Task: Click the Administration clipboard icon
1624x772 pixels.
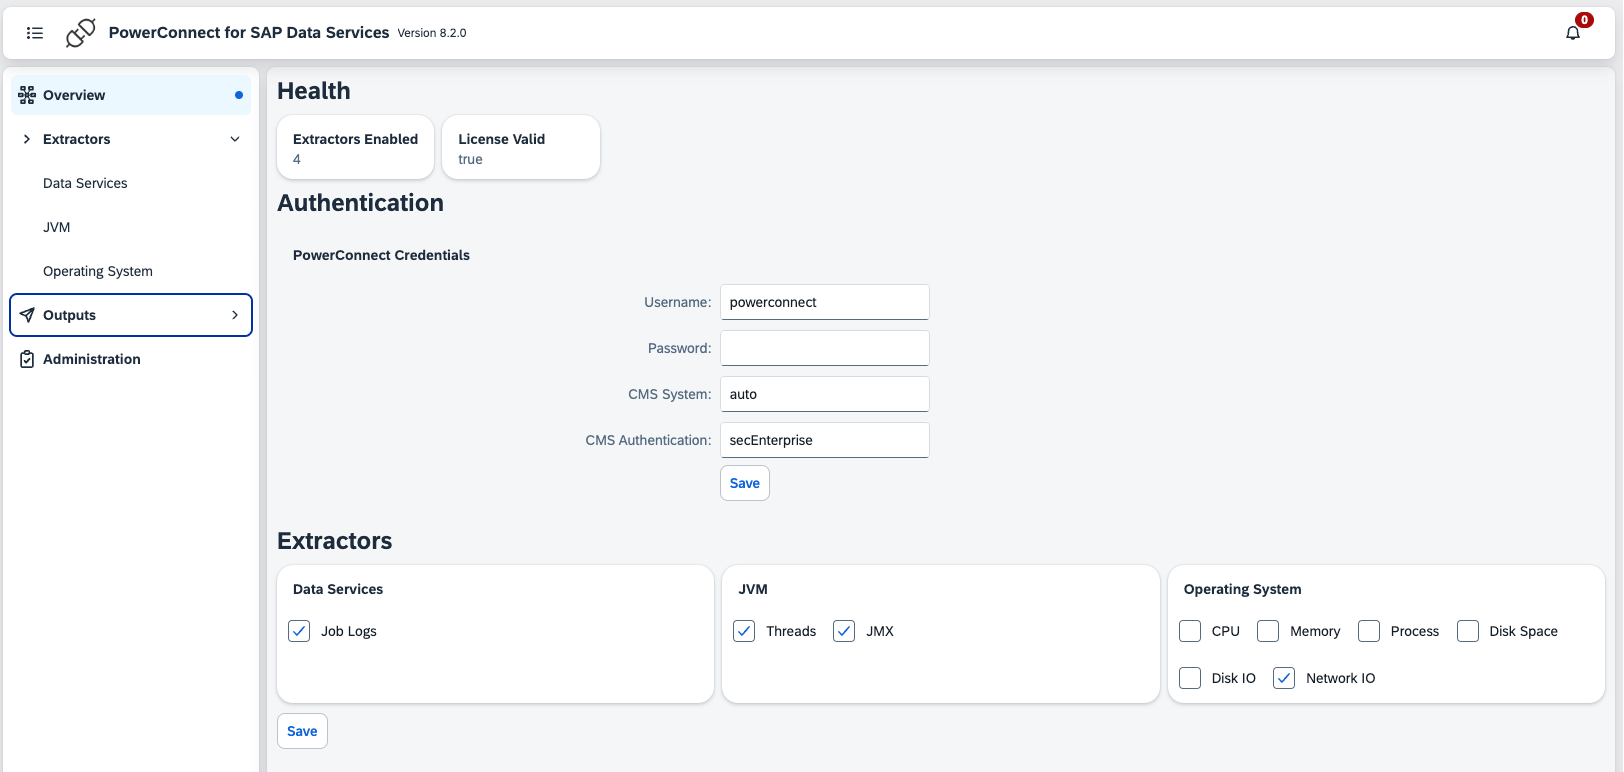Action: 27,359
